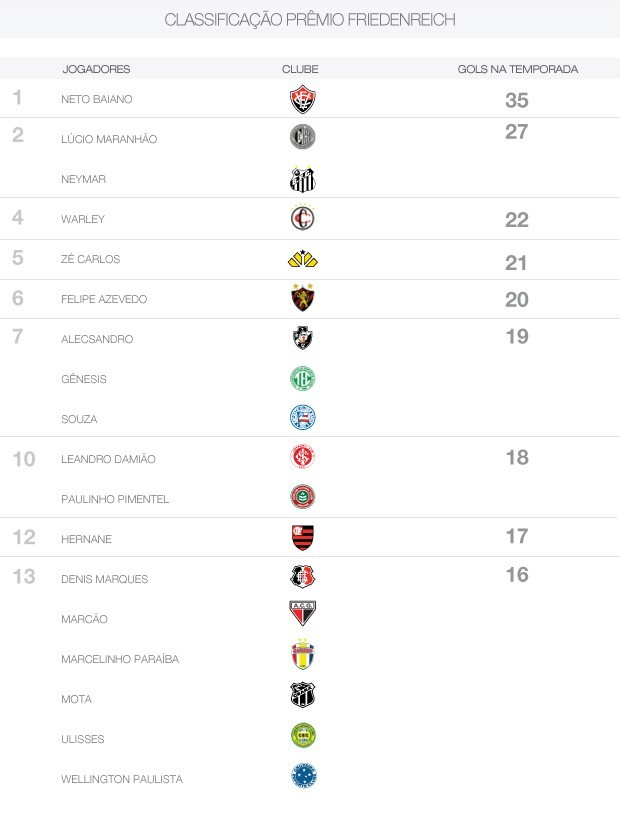Screen dimensions: 620x815
Task: Click the crest beside Lúcio Maranhão
Action: point(302,138)
